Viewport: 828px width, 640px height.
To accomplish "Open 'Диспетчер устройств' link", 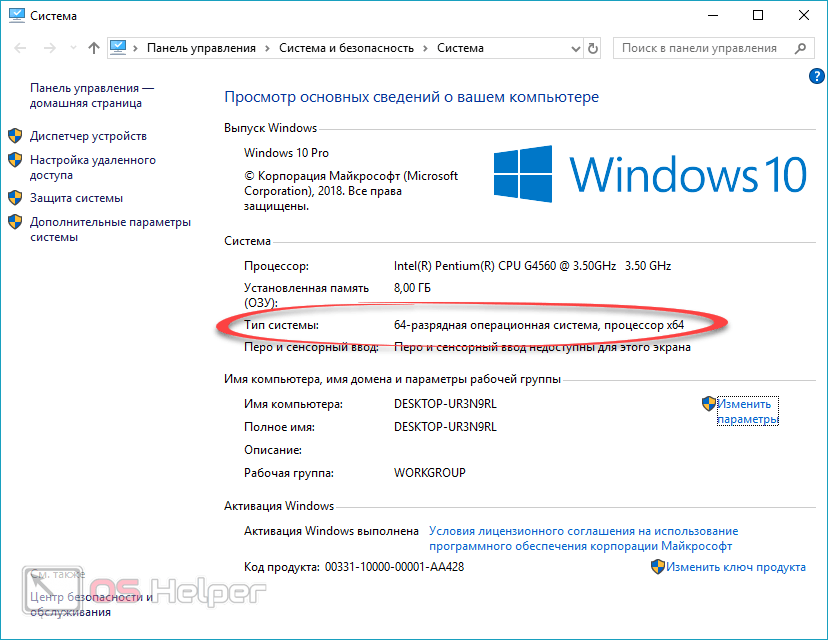I will (88, 136).
